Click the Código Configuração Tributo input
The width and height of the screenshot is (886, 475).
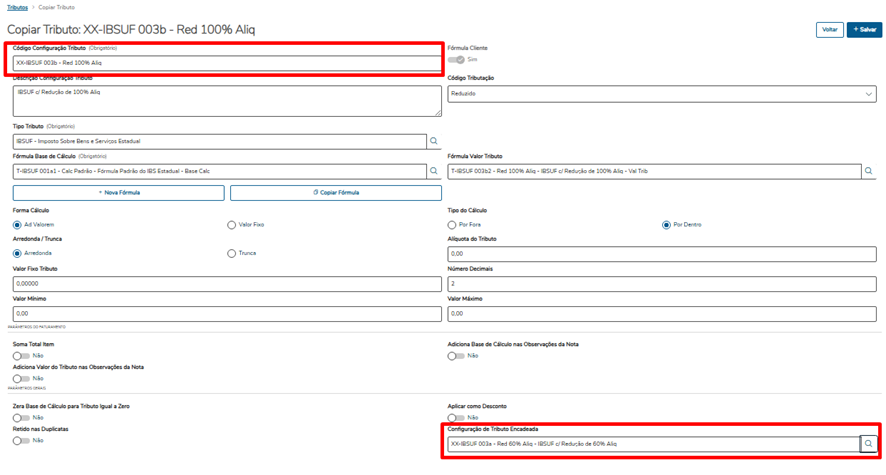[x=227, y=63]
